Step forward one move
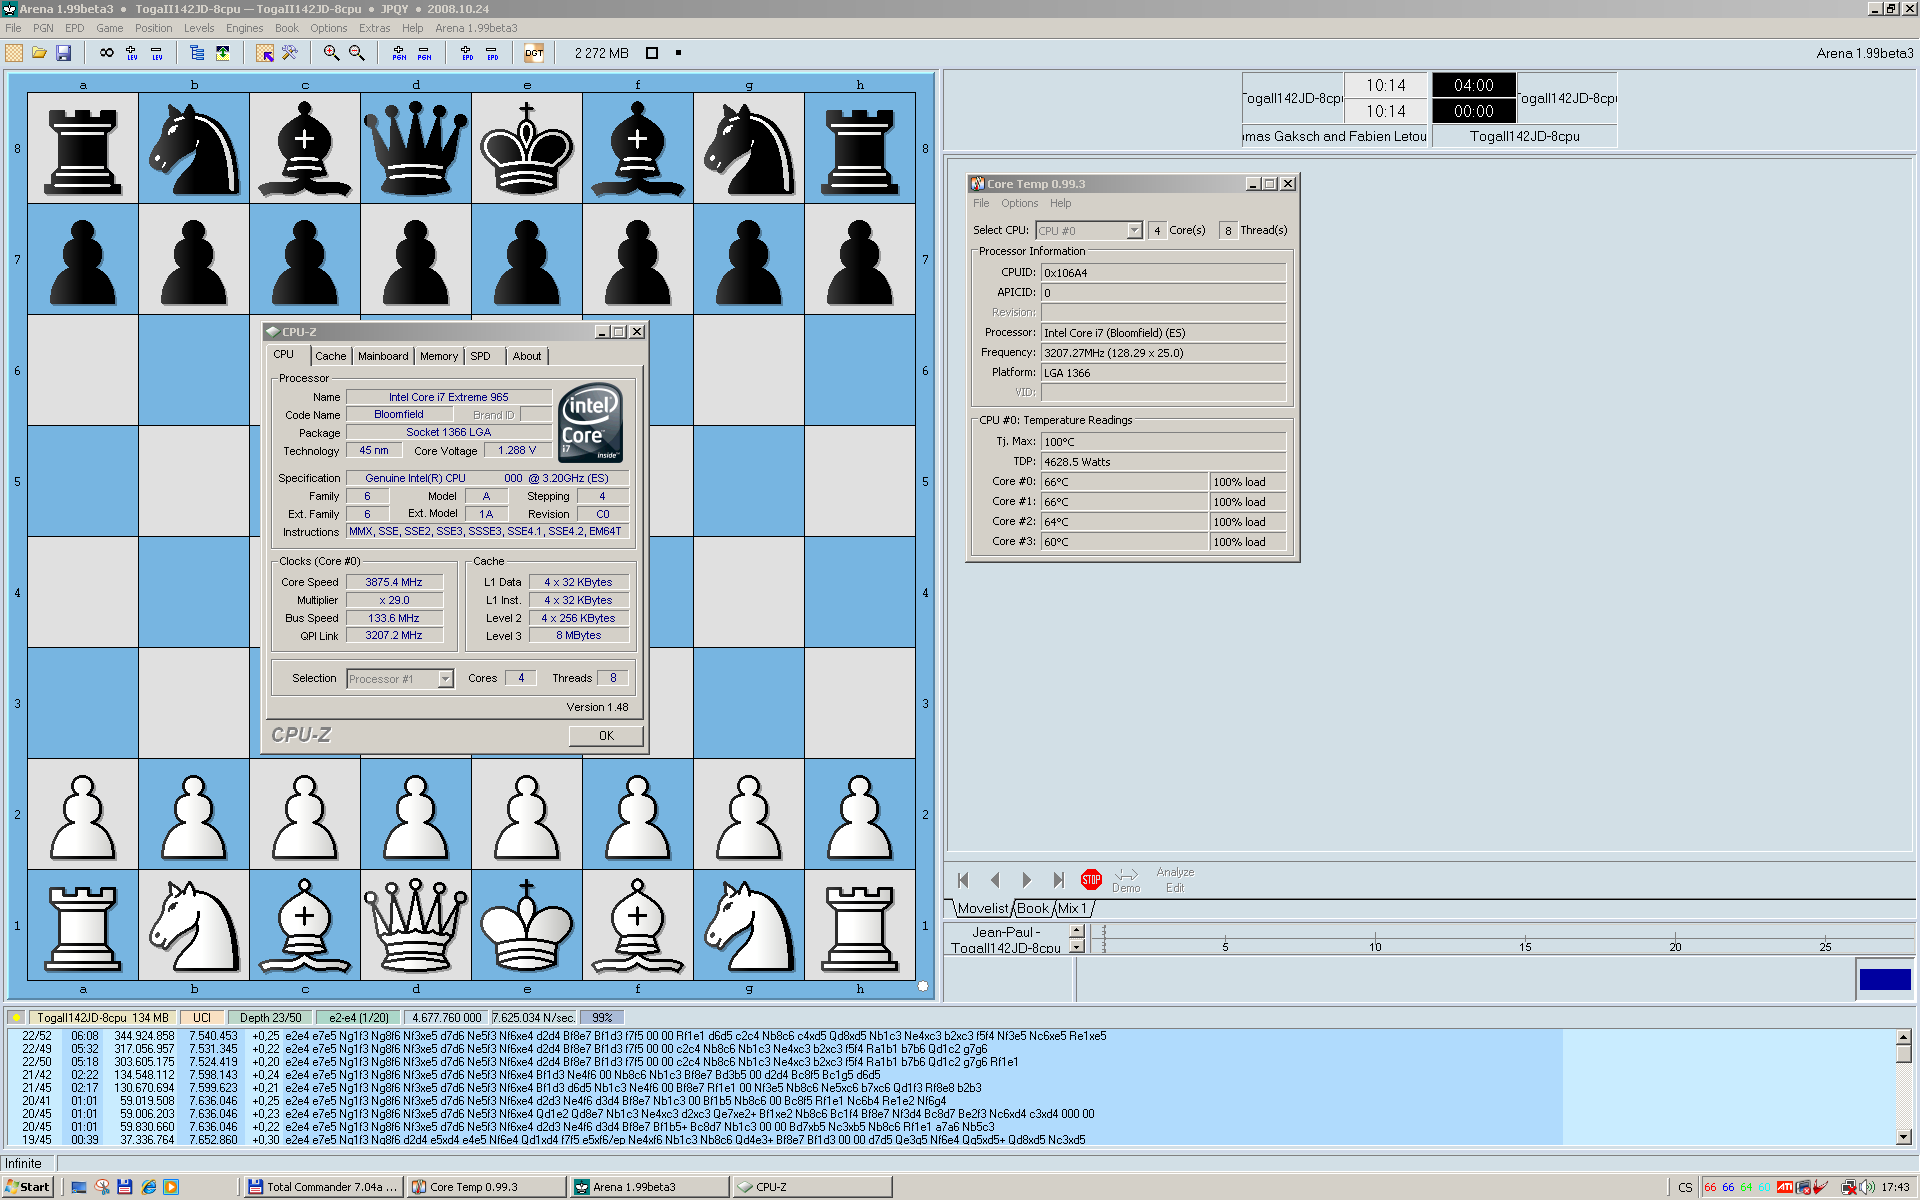1920x1200 pixels. click(1026, 880)
